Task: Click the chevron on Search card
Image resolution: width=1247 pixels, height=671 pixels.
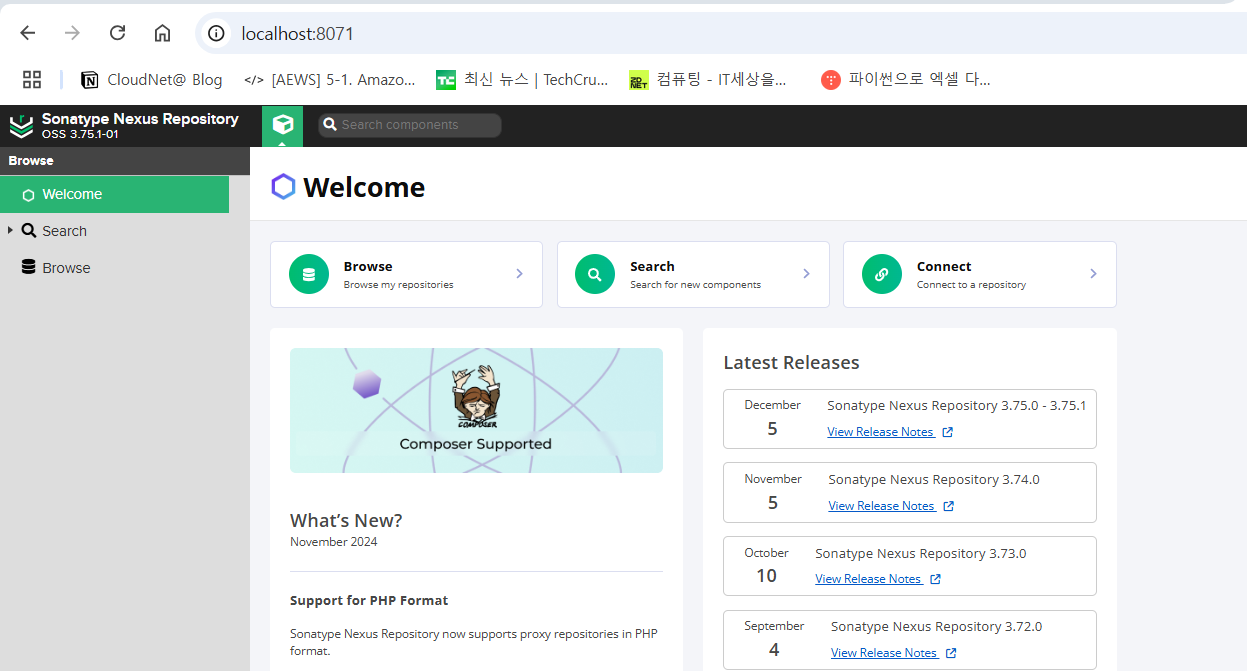Action: point(806,274)
